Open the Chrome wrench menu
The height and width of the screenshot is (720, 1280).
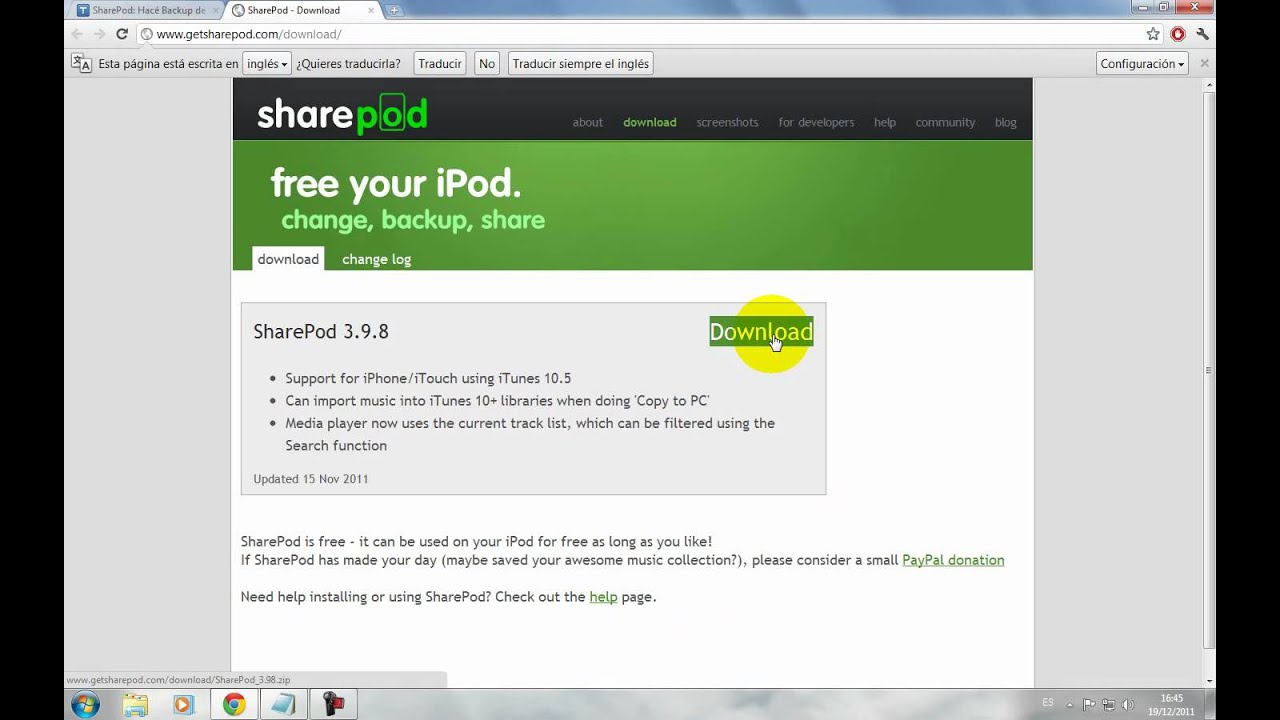(1203, 34)
